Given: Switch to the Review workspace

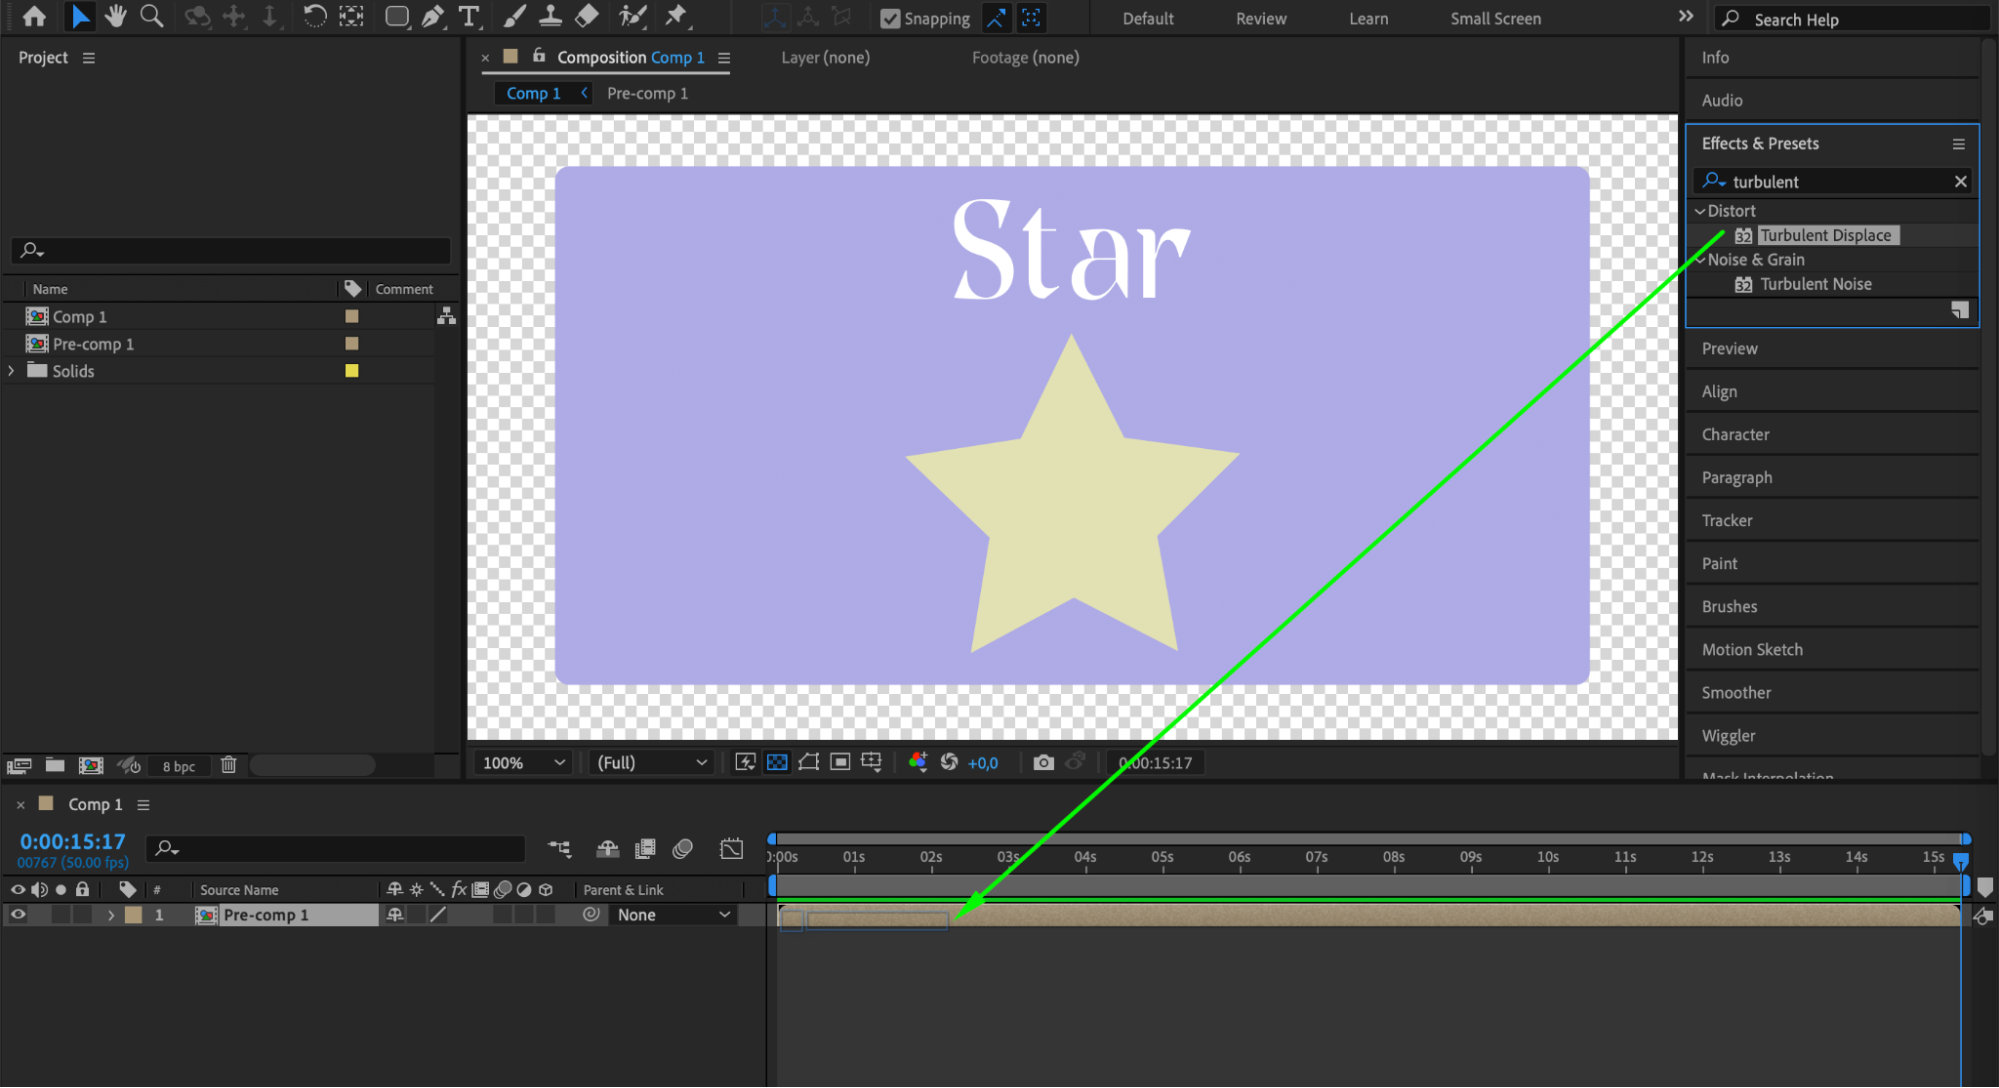Looking at the screenshot, I should tap(1260, 18).
